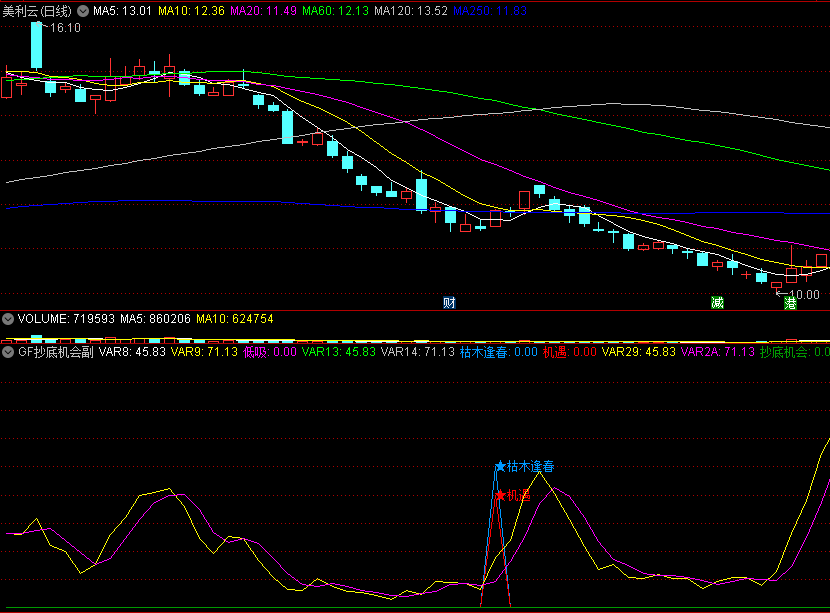Click the VAR14: 71.13 label

[x=418, y=352]
